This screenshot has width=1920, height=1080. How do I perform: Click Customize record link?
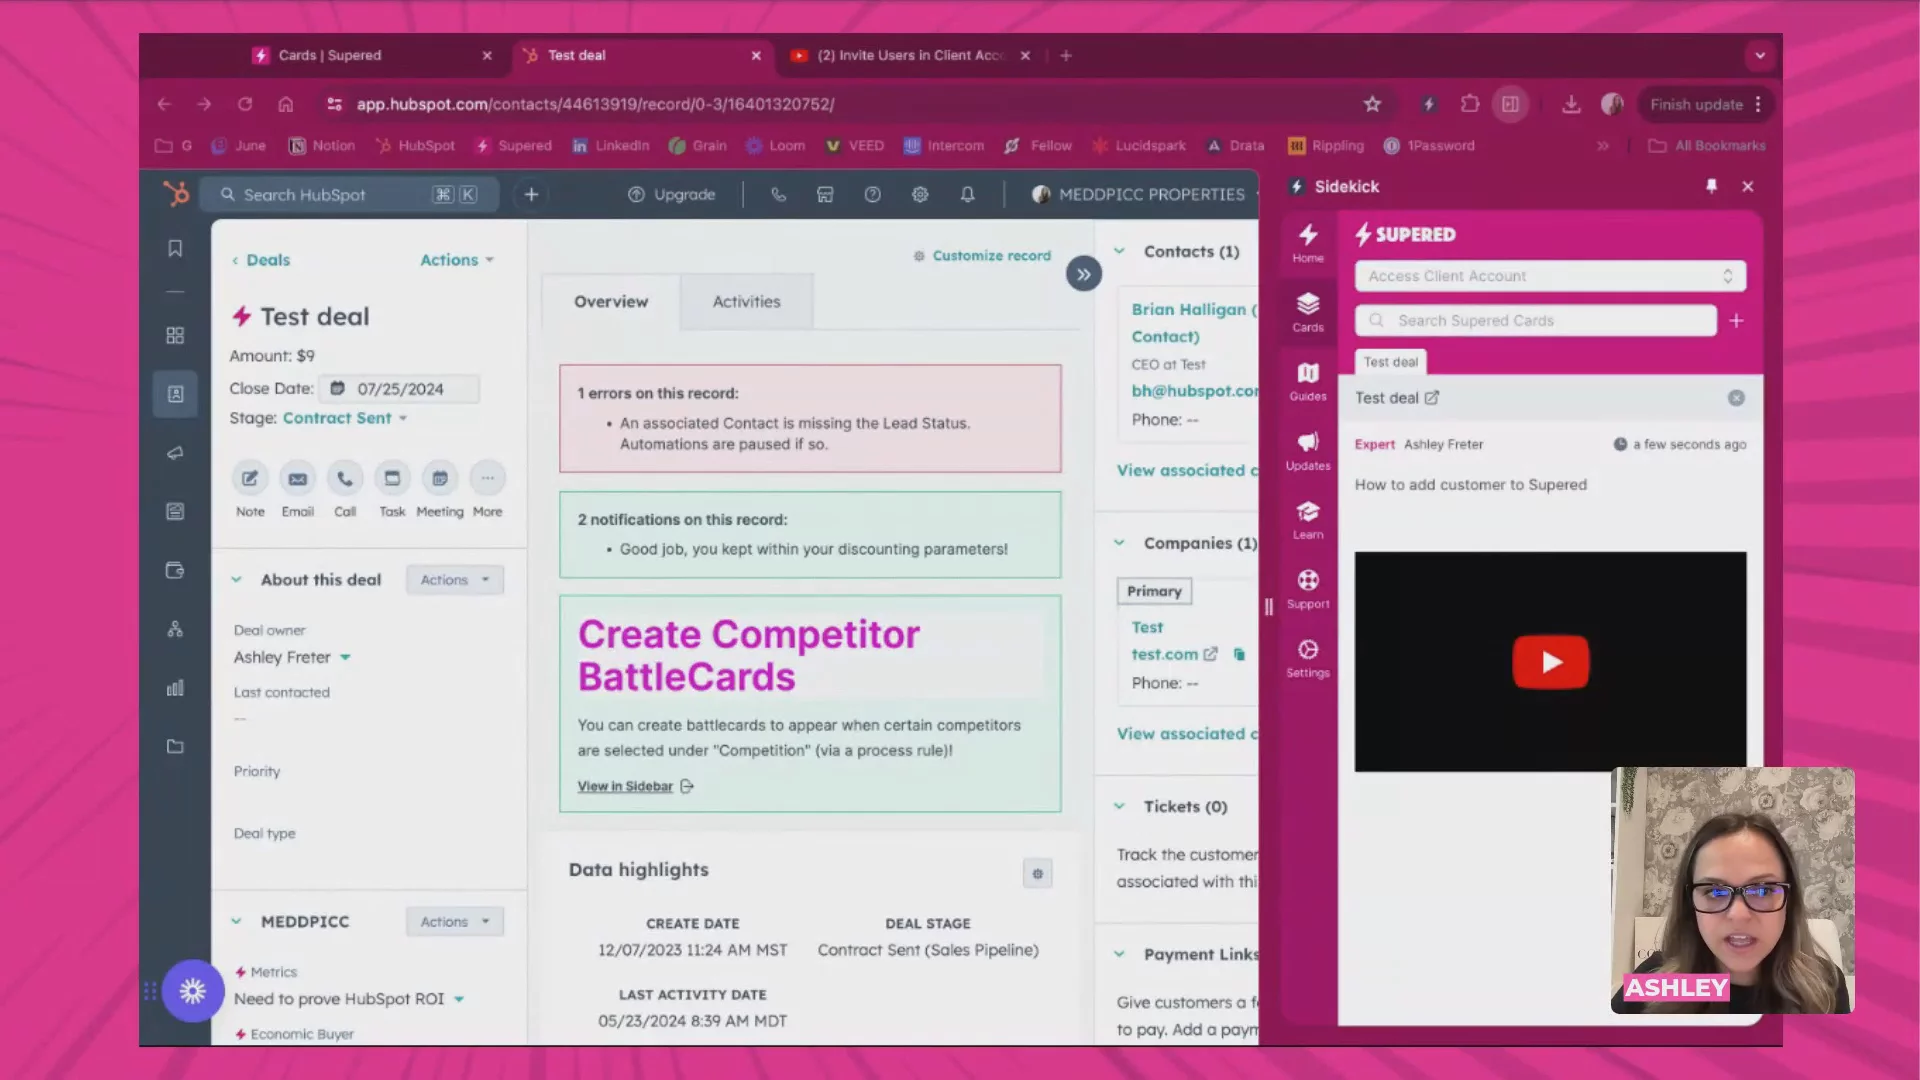click(x=982, y=256)
